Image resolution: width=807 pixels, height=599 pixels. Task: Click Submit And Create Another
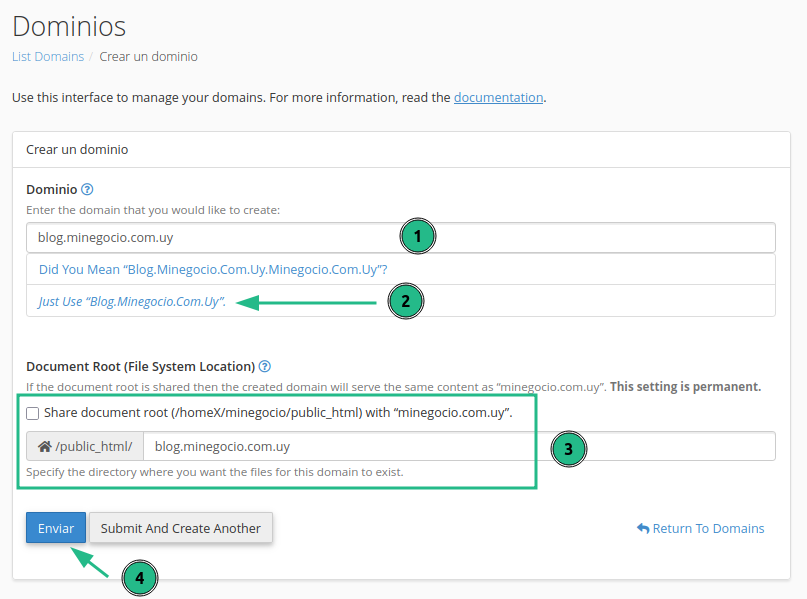pos(181,528)
